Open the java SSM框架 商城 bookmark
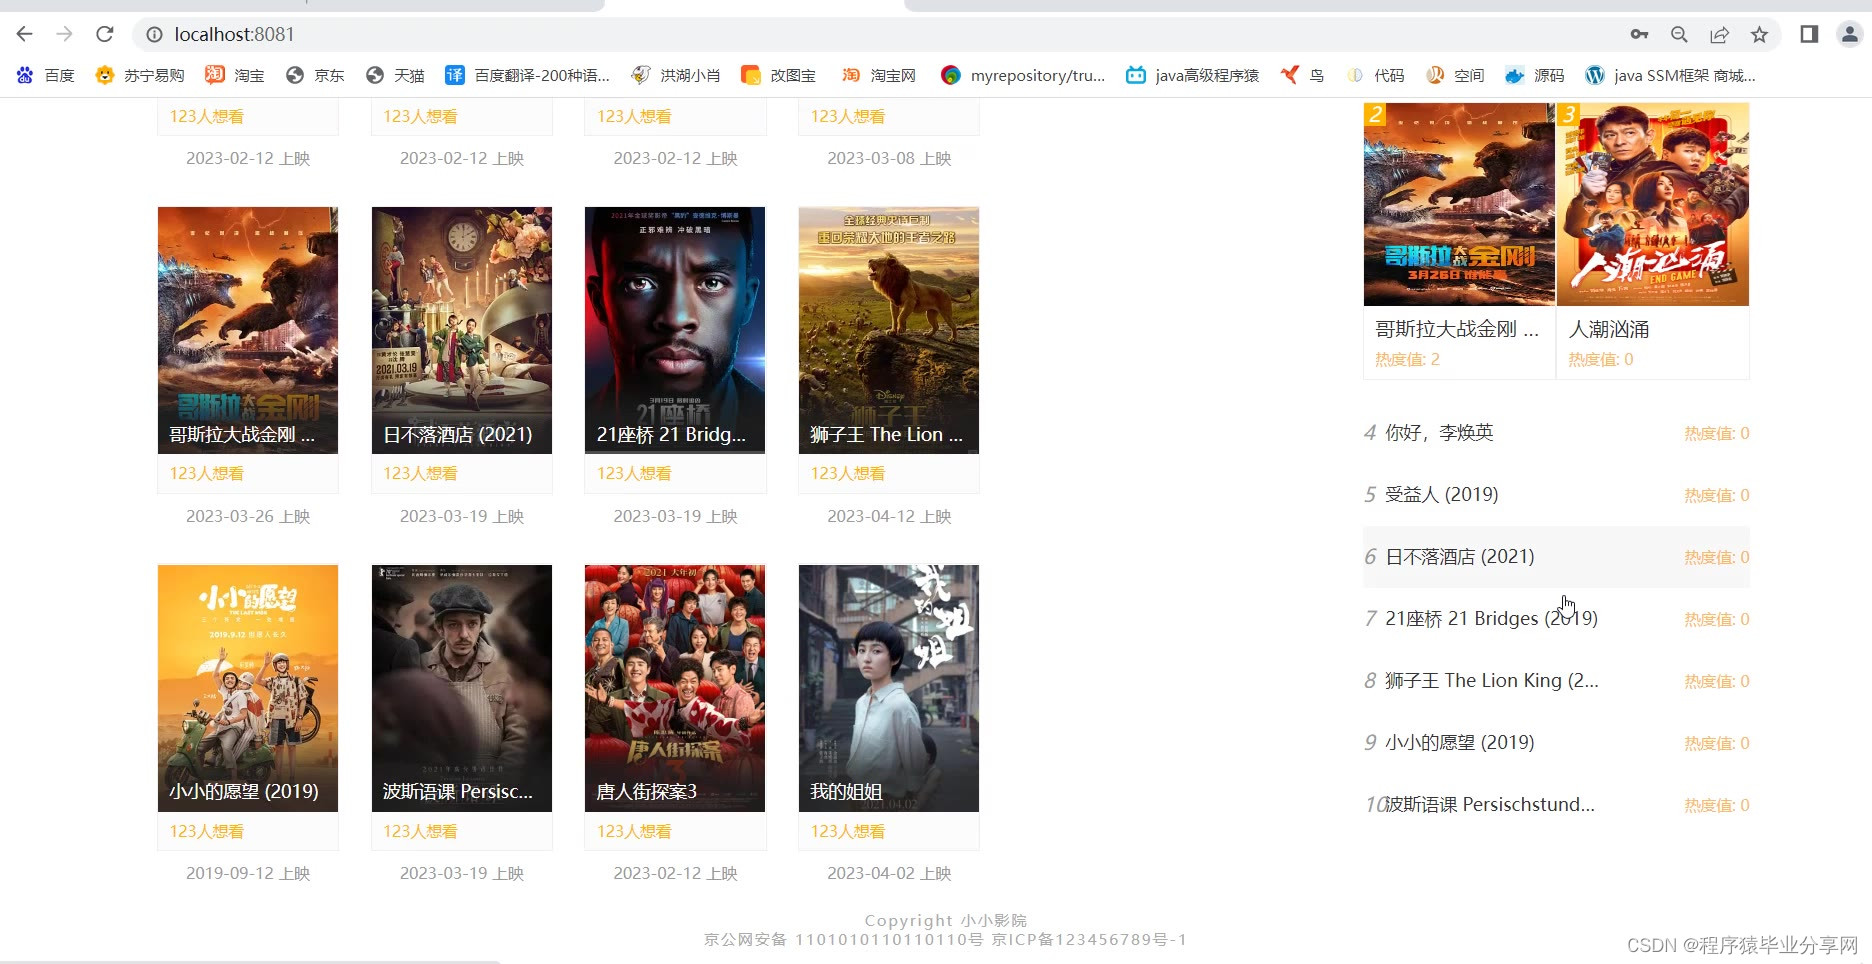This screenshot has height=964, width=1872. pyautogui.click(x=1671, y=75)
